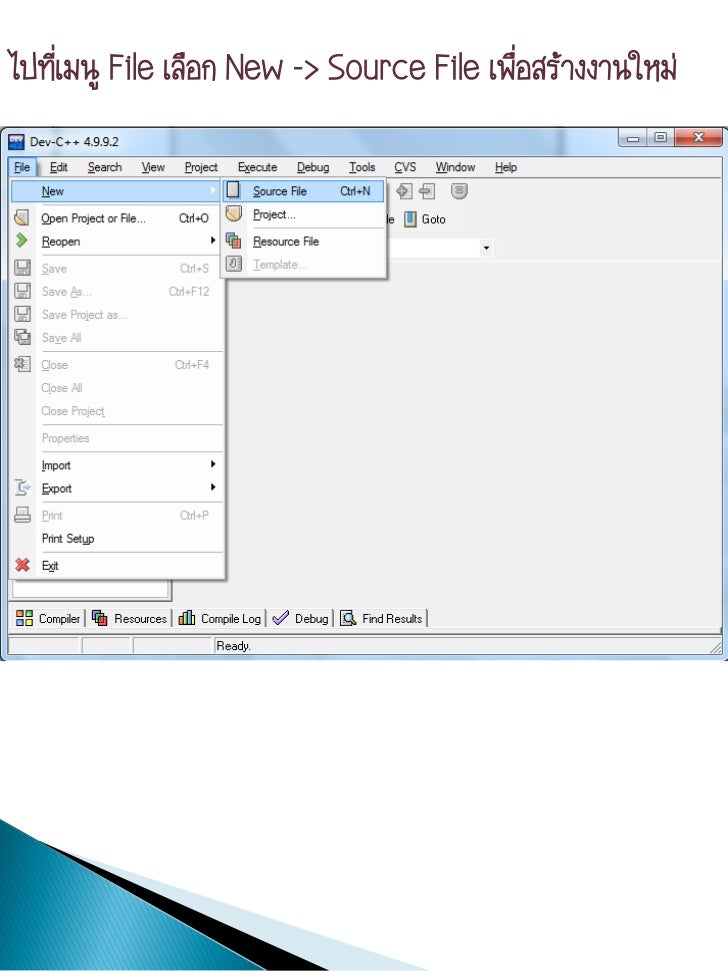This screenshot has width=728, height=971.
Task: Minimize the Dev-C++ window
Action: [x=632, y=138]
